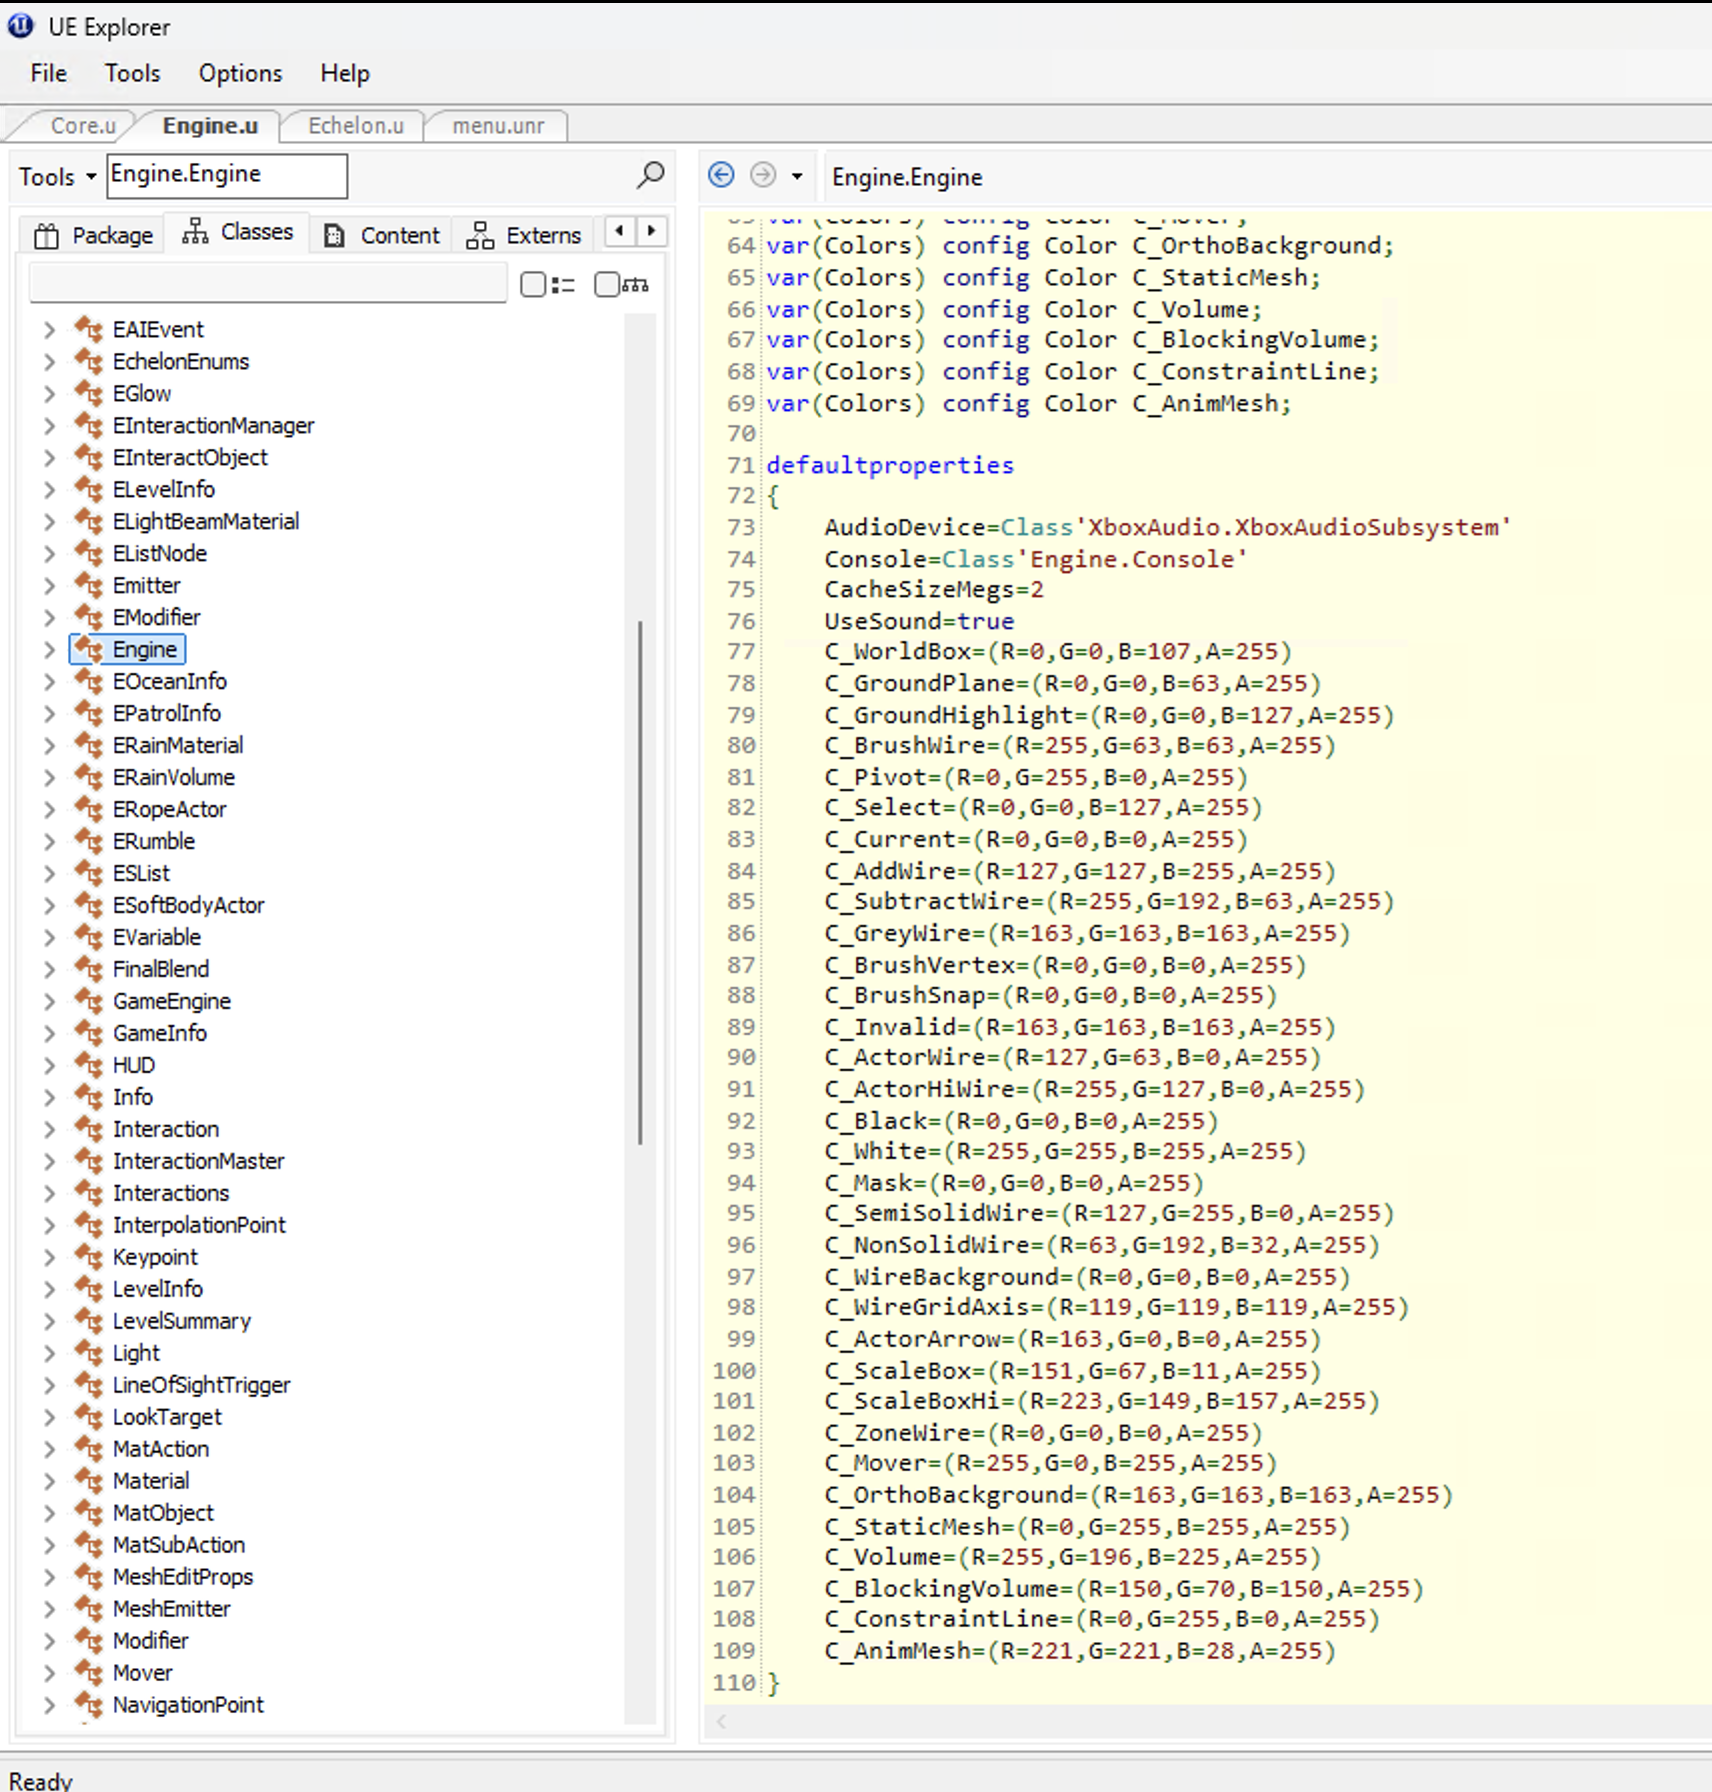The height and width of the screenshot is (1792, 1712).
Task: Open the Help menu
Action: pos(344,73)
